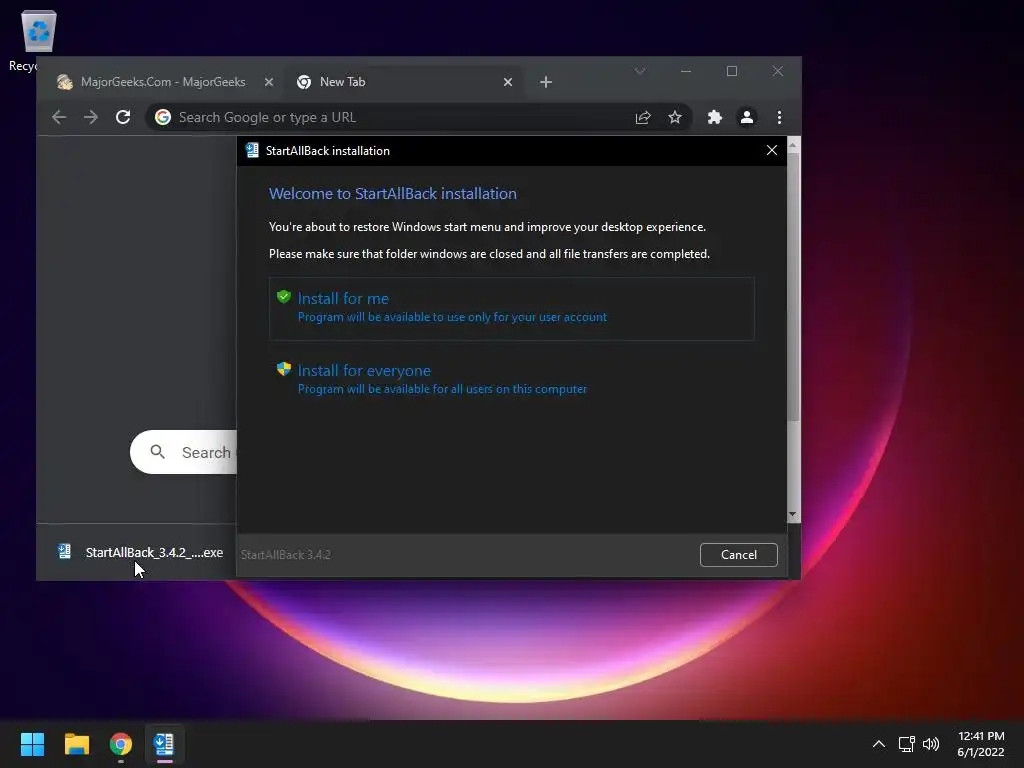Click the share page icon in the address bar

coord(643,117)
